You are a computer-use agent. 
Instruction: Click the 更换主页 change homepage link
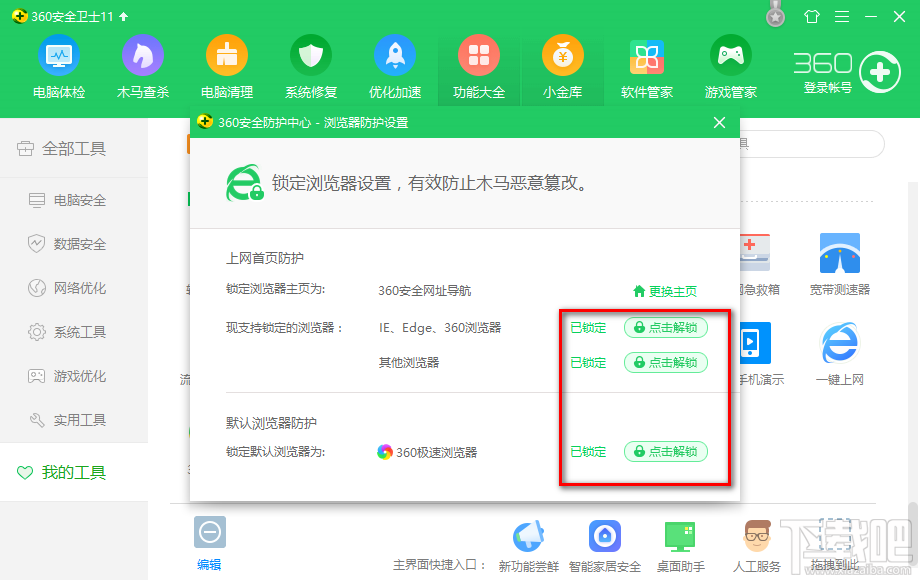668,289
